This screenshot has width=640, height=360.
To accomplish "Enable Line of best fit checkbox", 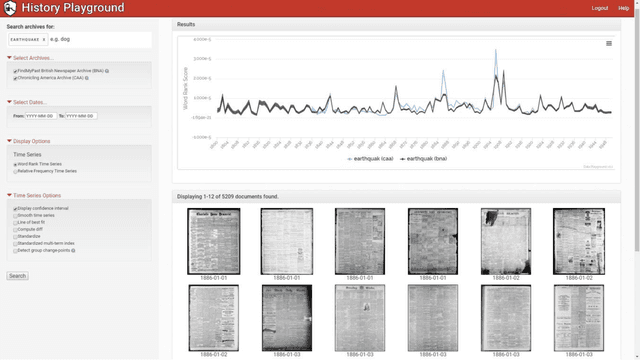I will coord(15,222).
